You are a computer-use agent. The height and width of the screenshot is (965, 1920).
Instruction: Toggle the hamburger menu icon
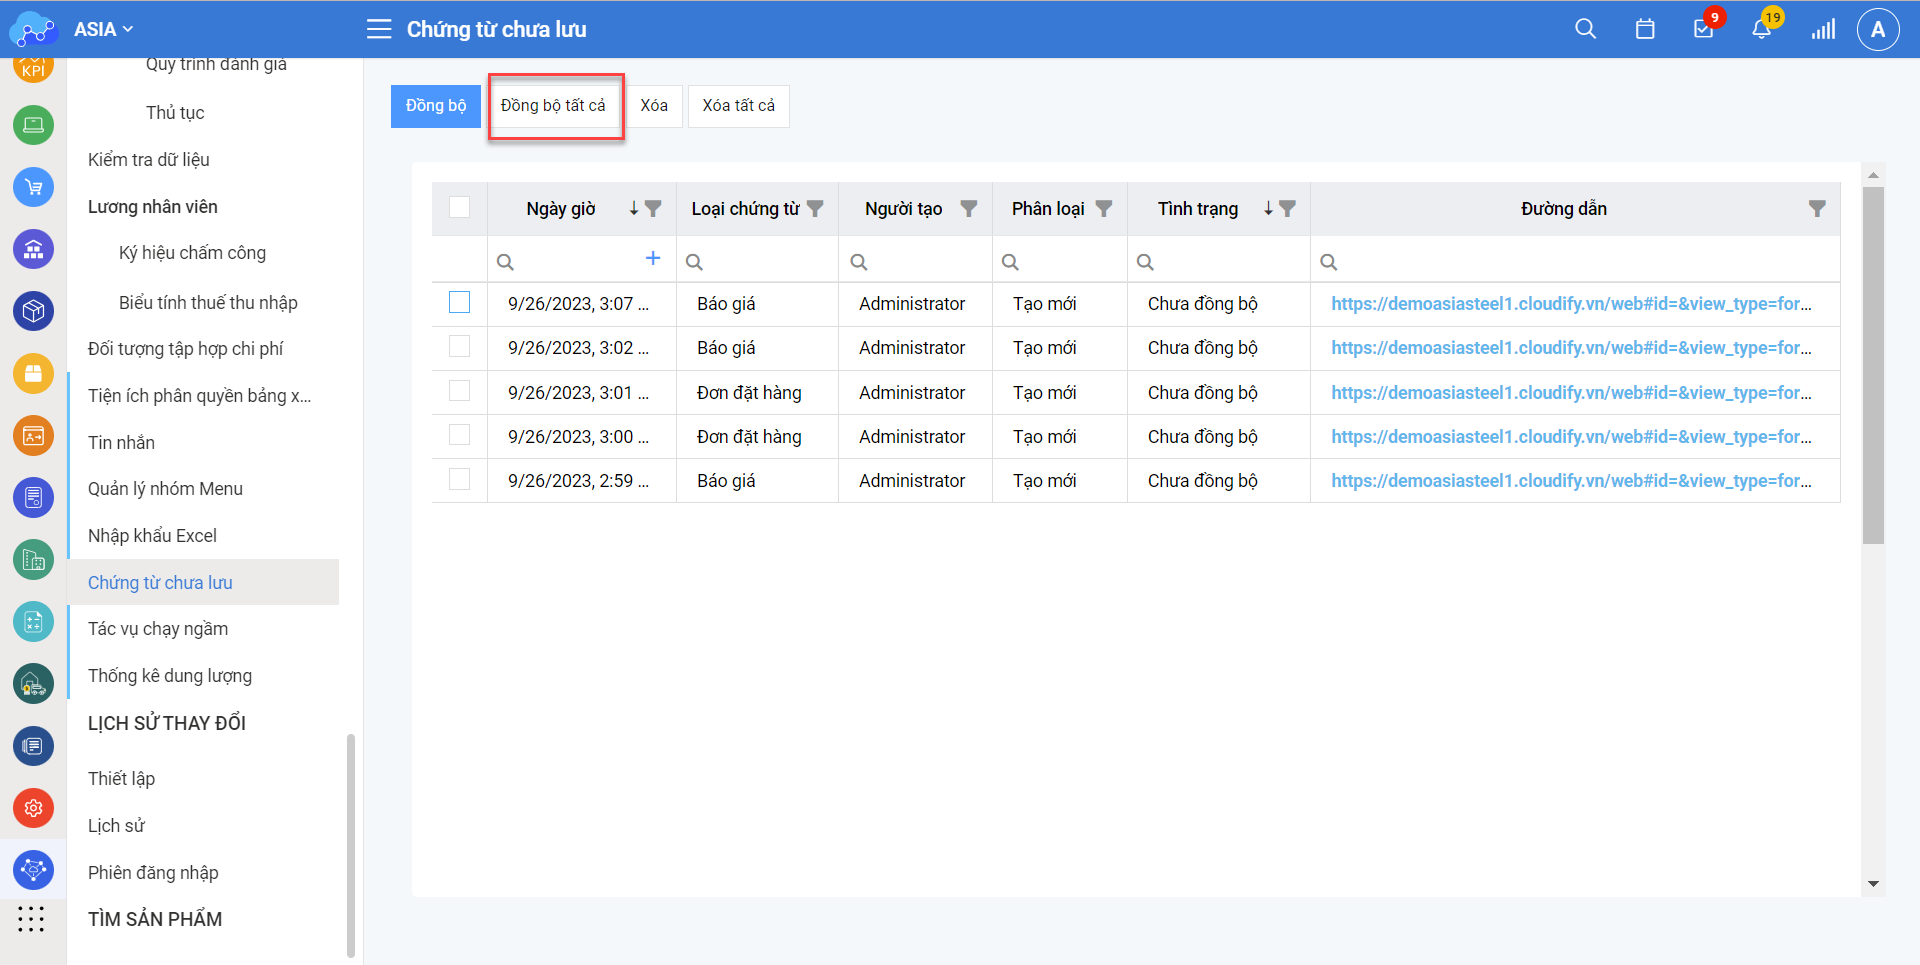coord(379,29)
